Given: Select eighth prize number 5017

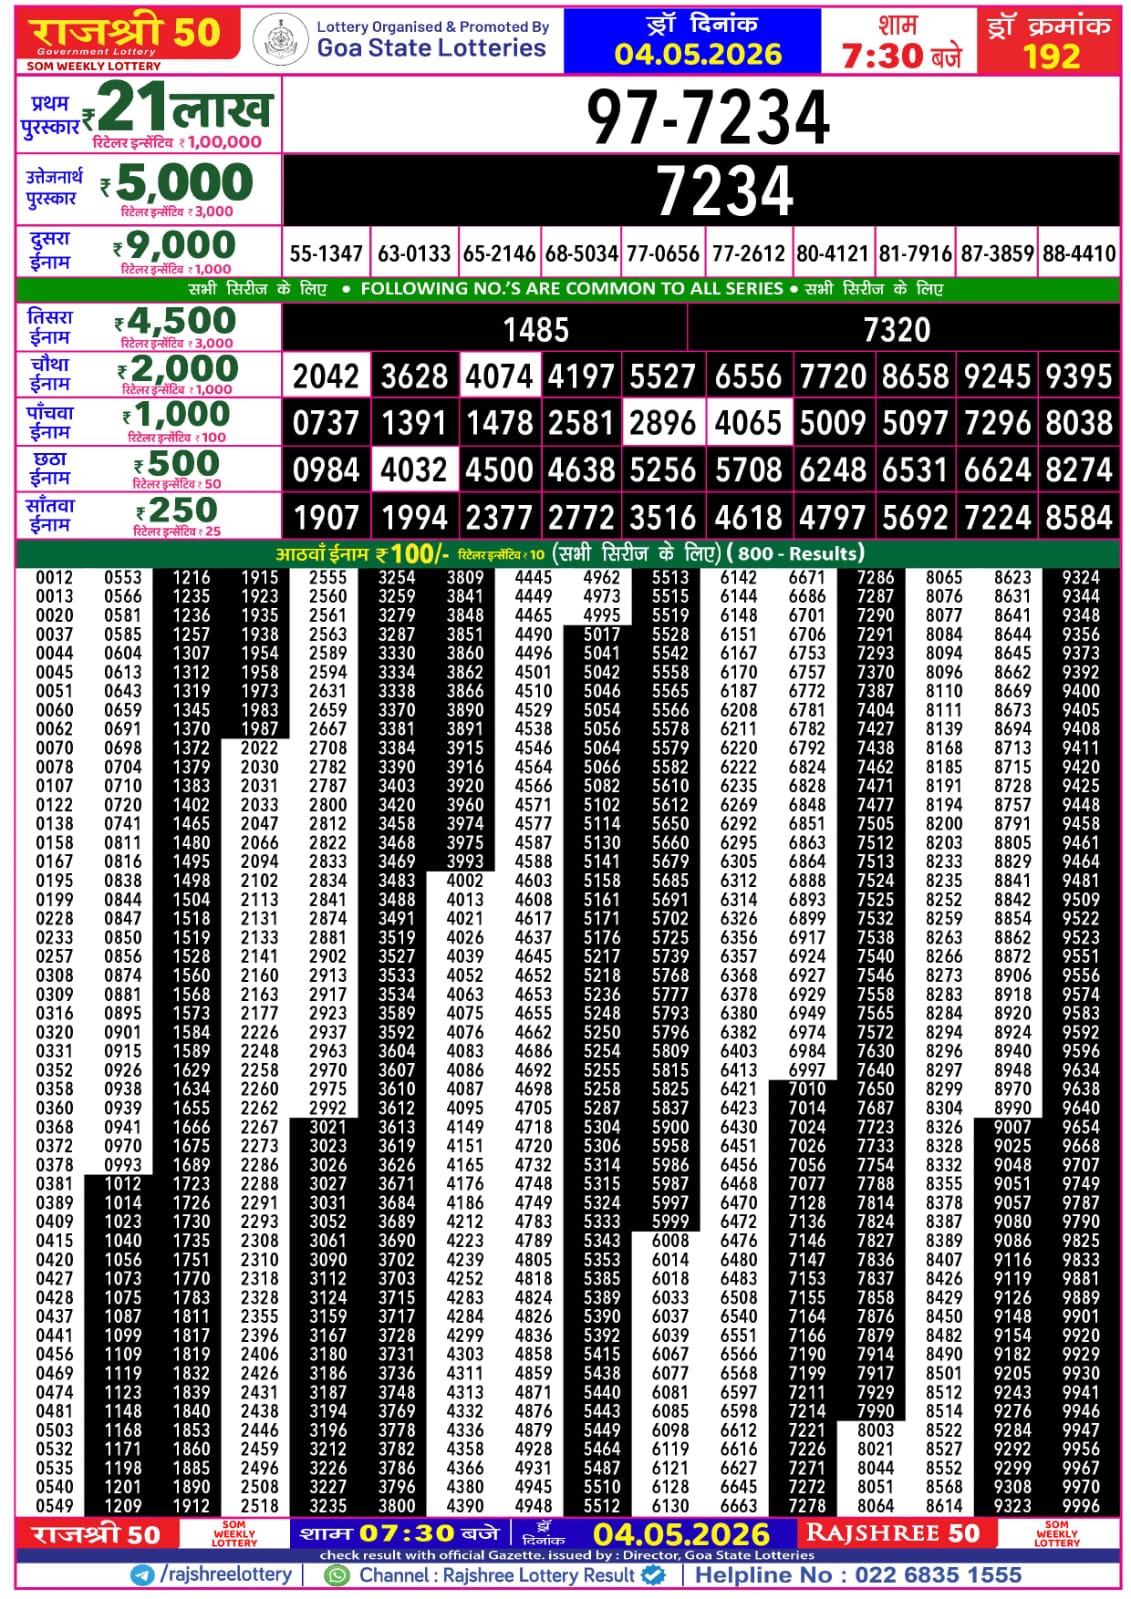Looking at the screenshot, I should pyautogui.click(x=601, y=634).
